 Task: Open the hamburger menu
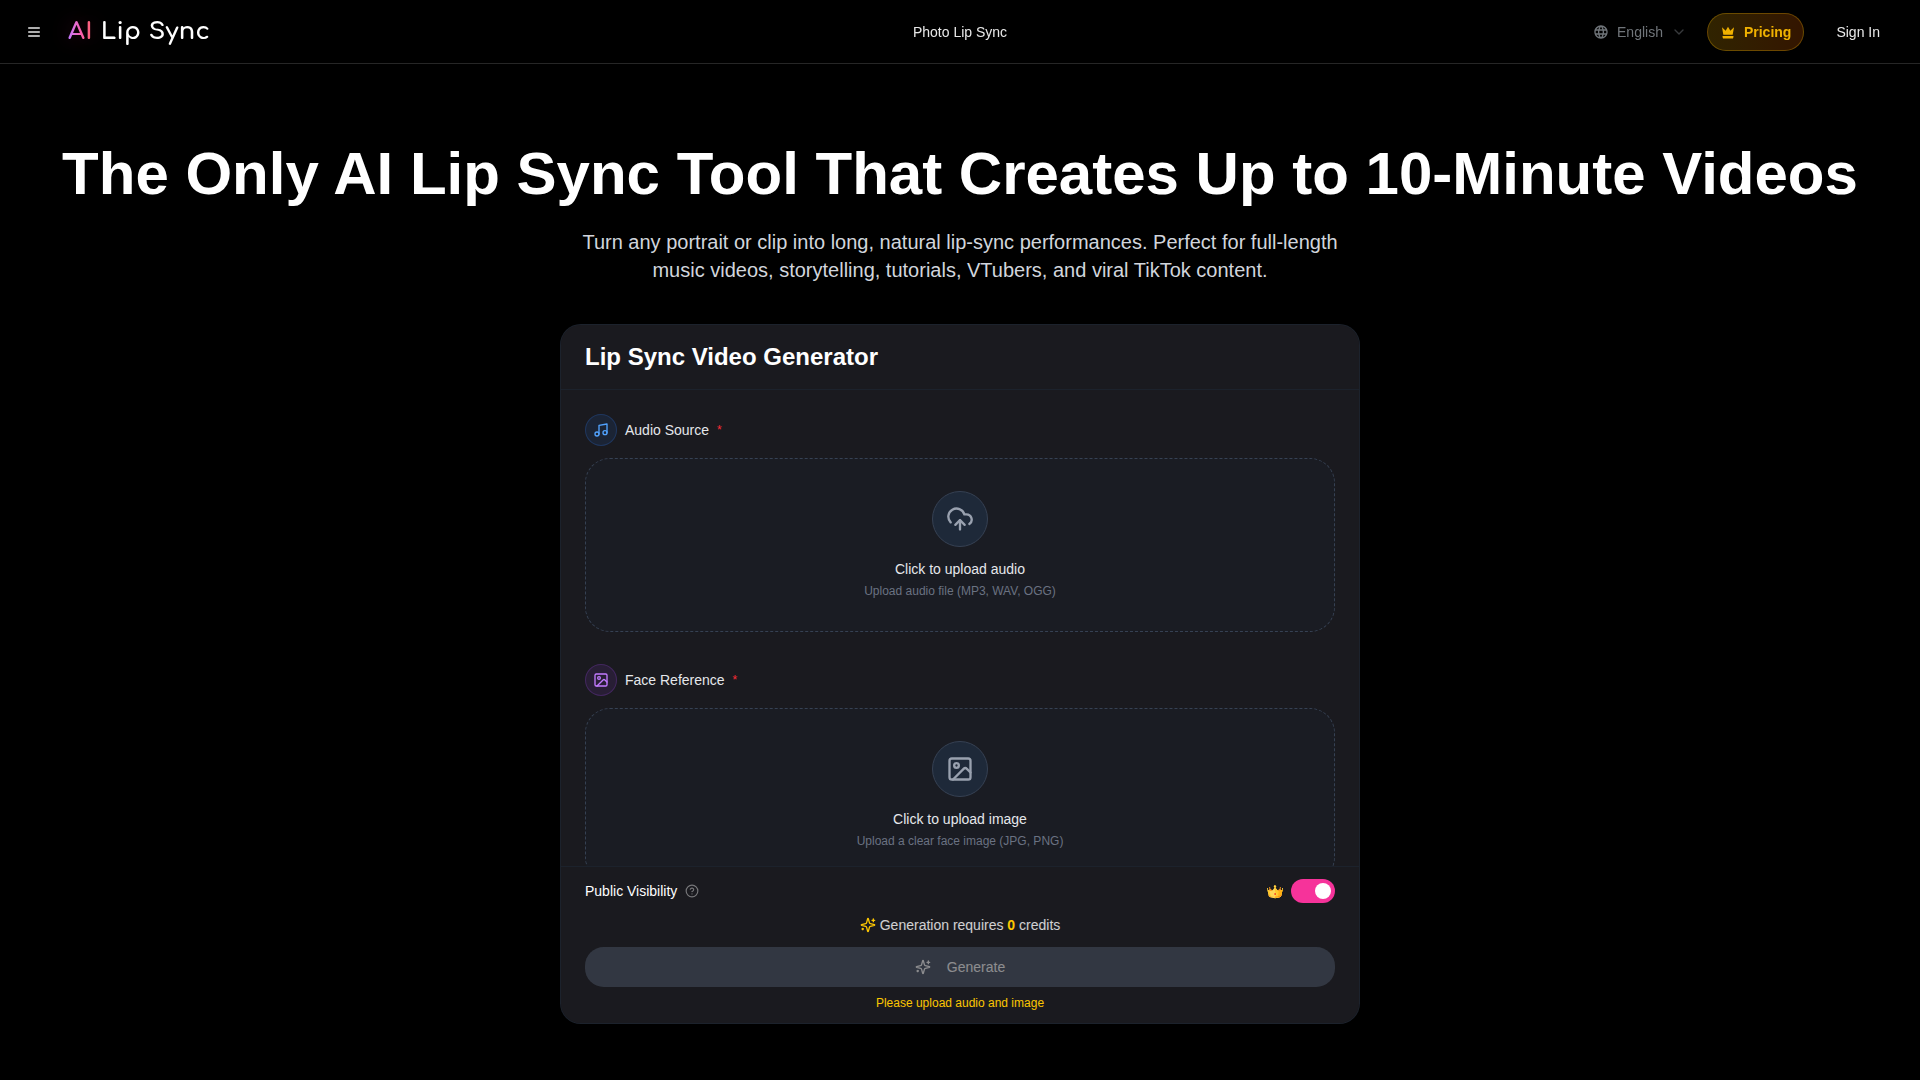pyautogui.click(x=34, y=32)
